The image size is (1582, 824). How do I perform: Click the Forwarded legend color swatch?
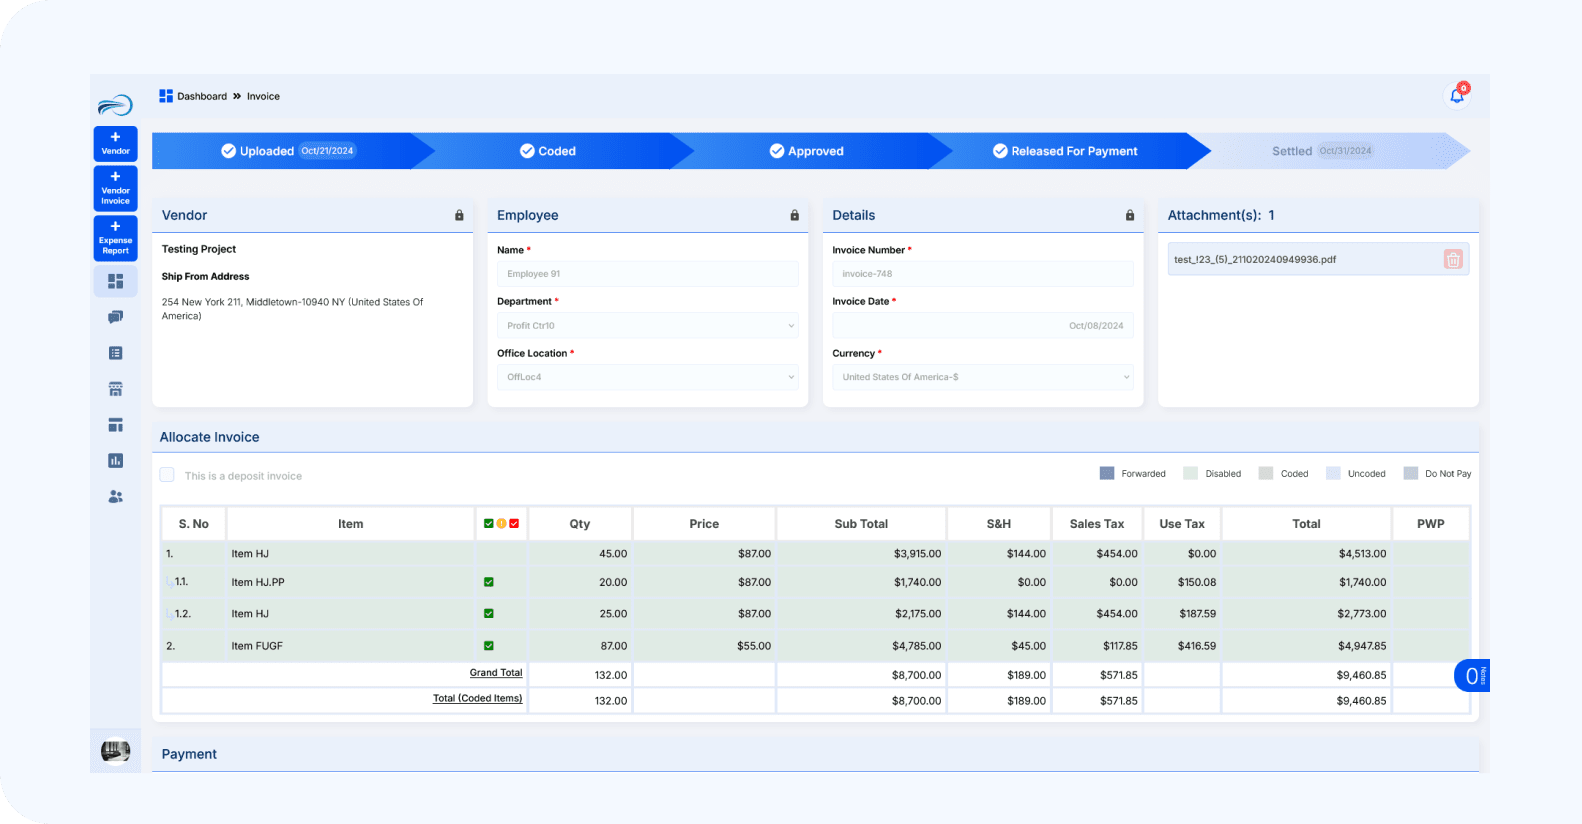(1107, 473)
